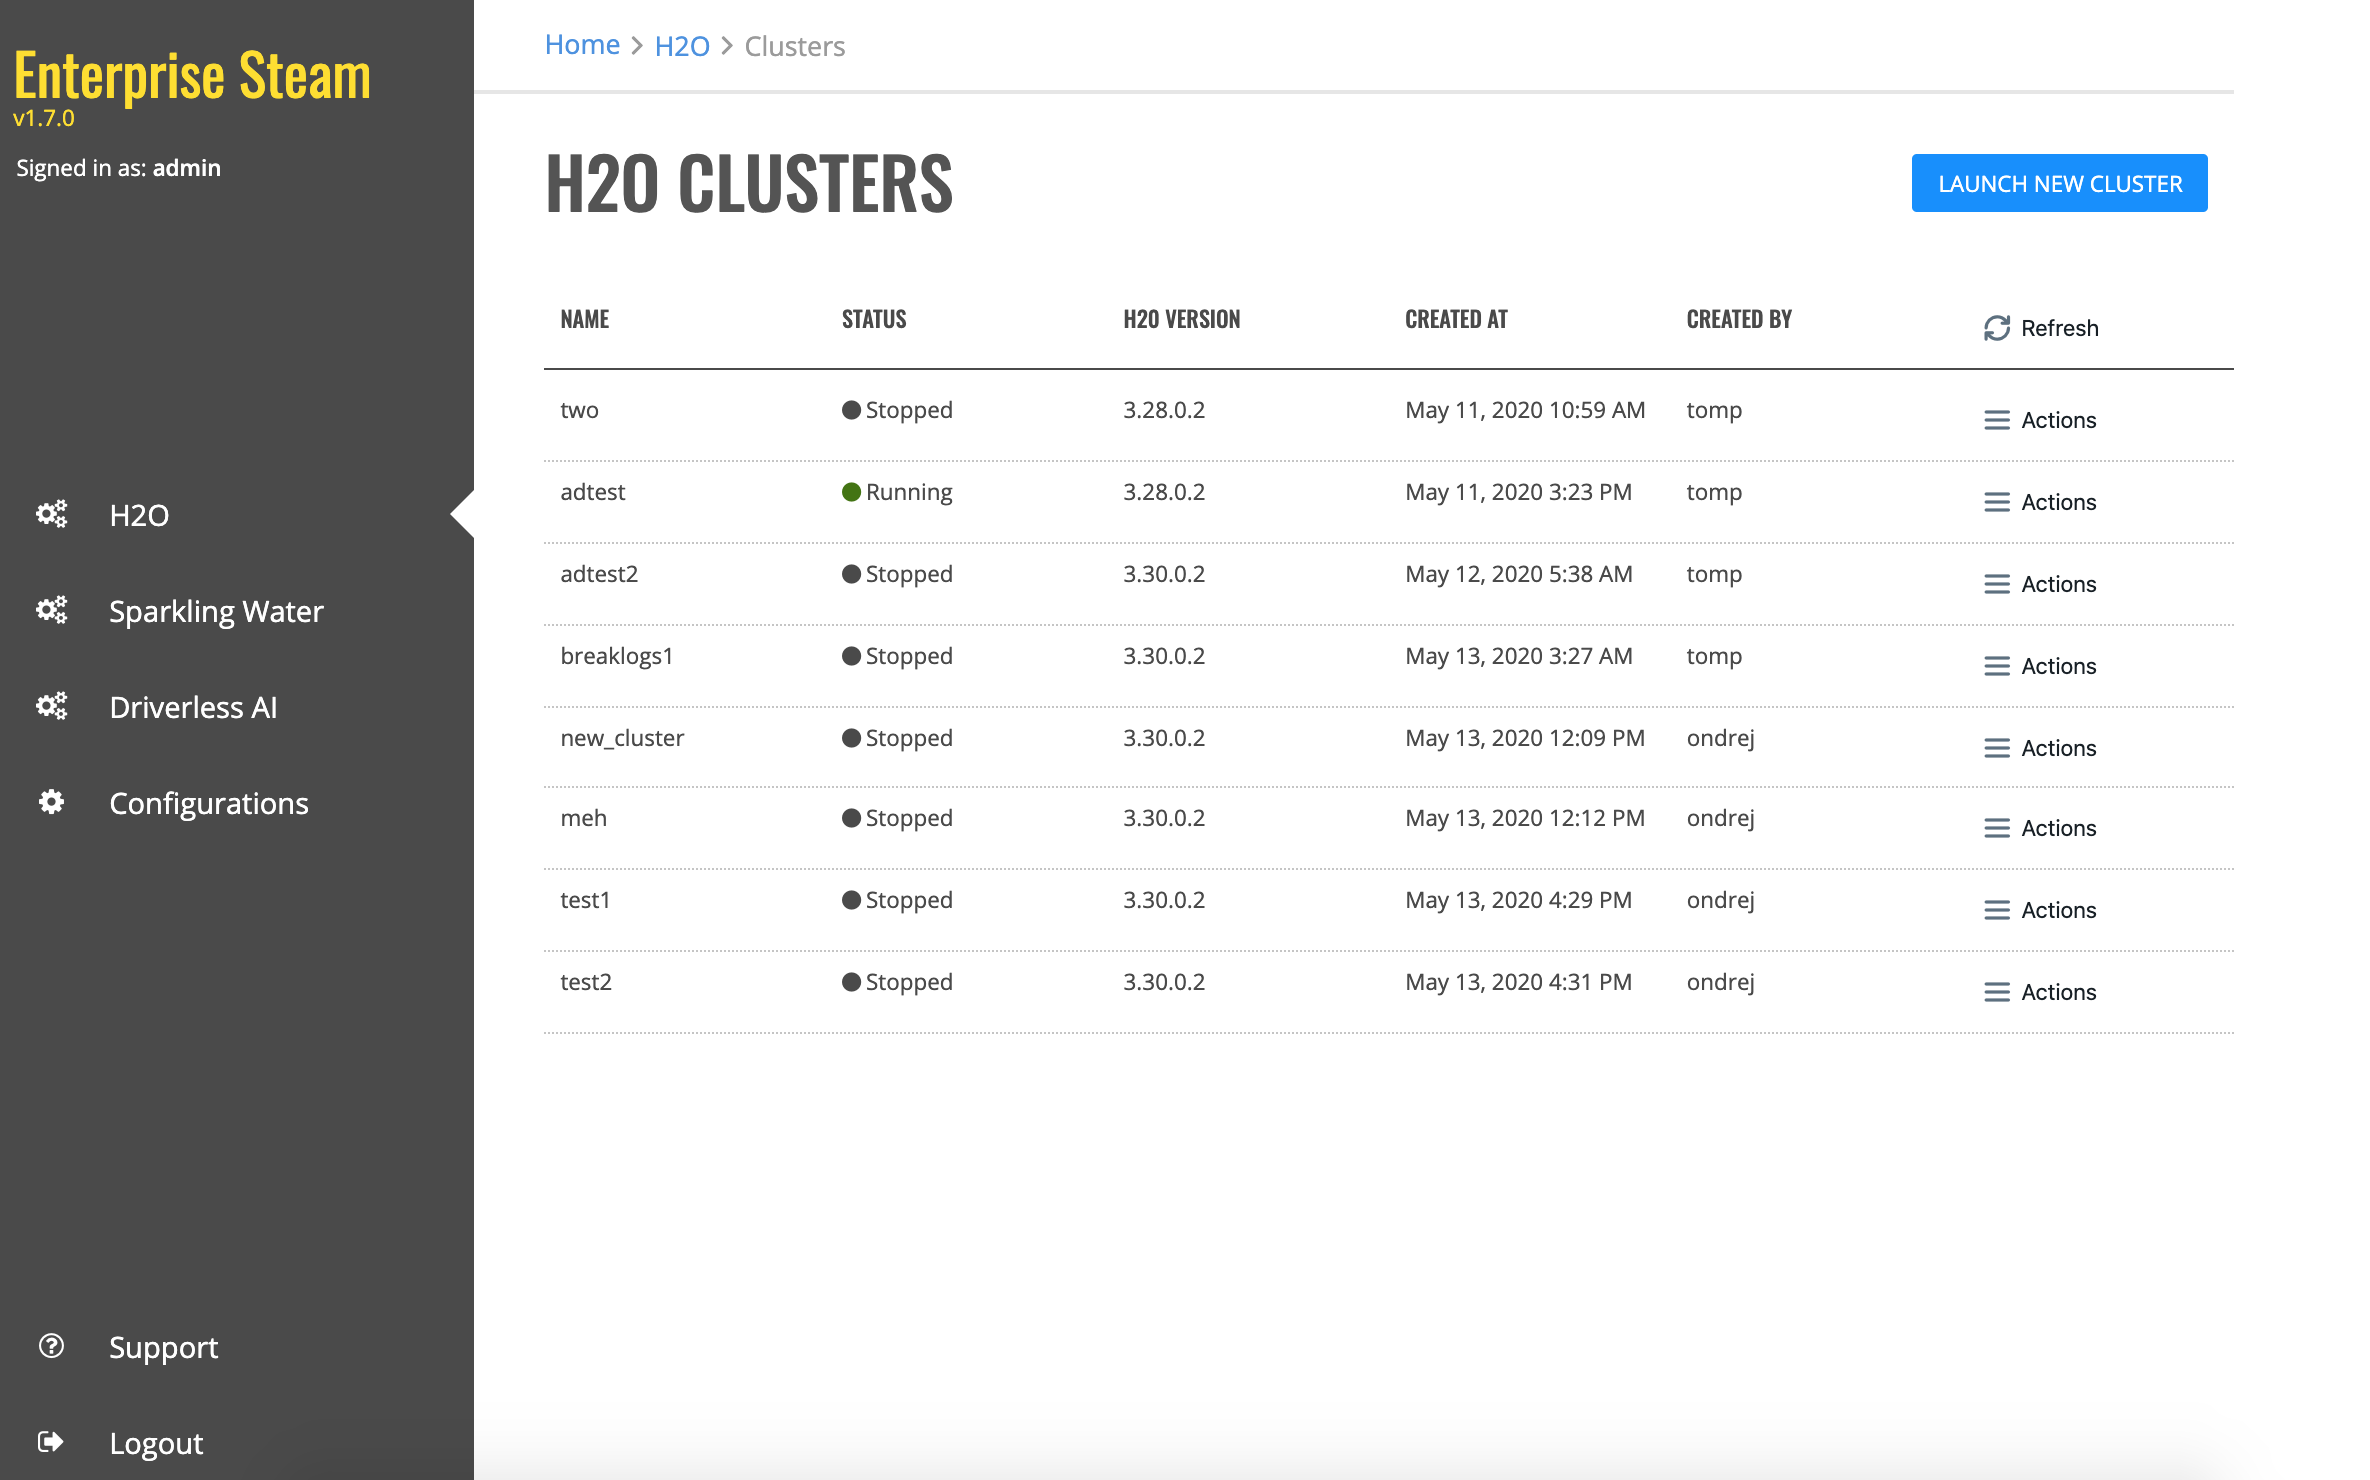Click the date May 11, 2020 10:59 AM

click(1525, 410)
